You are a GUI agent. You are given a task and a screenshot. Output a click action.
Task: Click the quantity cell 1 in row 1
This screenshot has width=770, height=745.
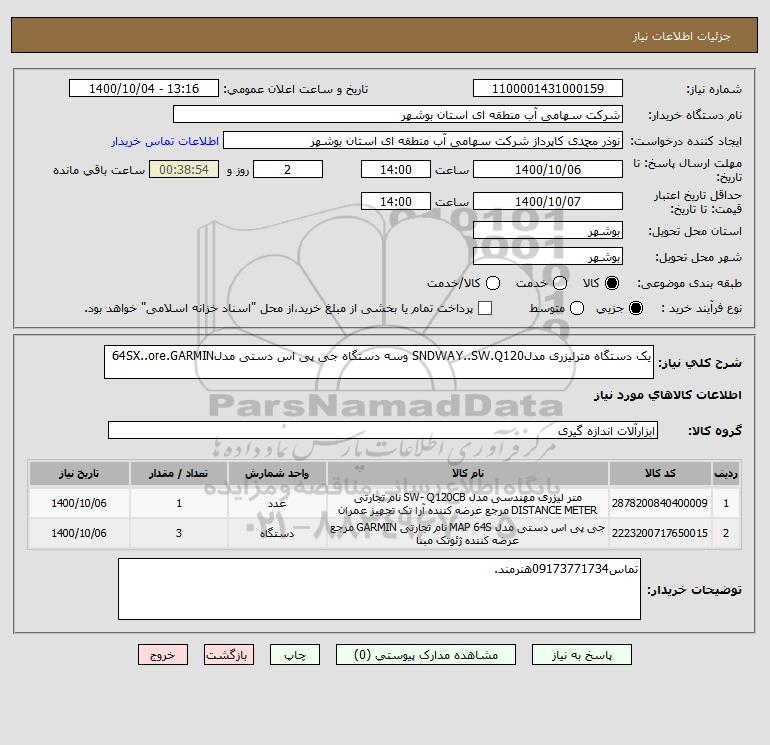[x=179, y=503]
